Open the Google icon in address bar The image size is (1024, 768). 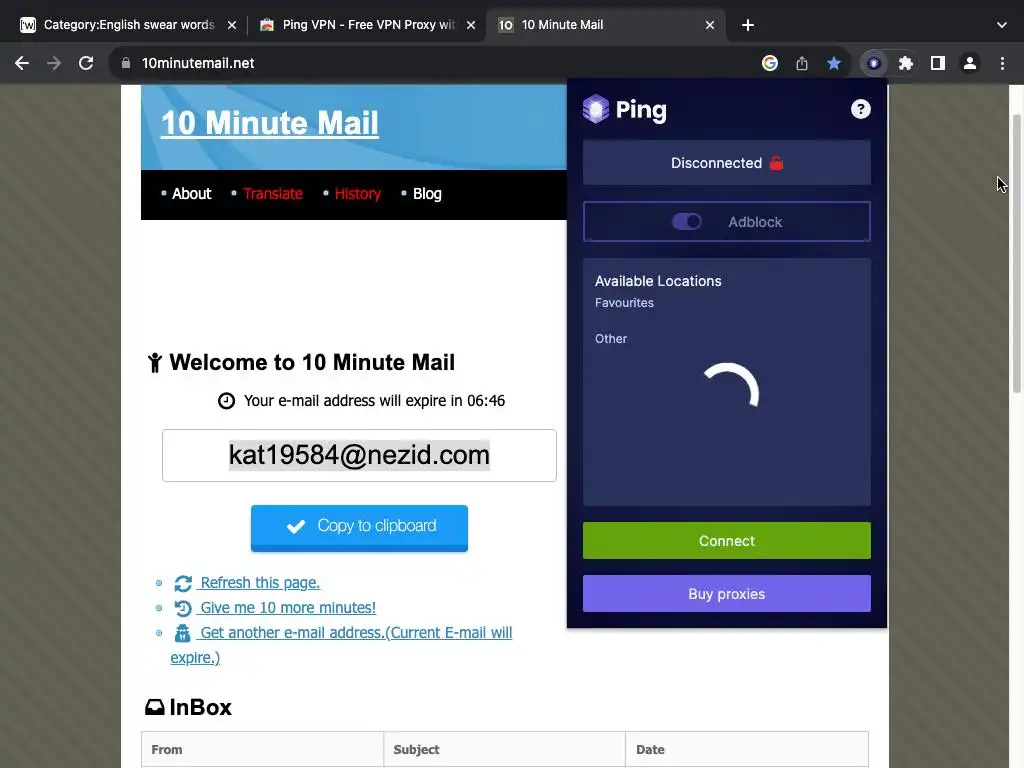[770, 63]
